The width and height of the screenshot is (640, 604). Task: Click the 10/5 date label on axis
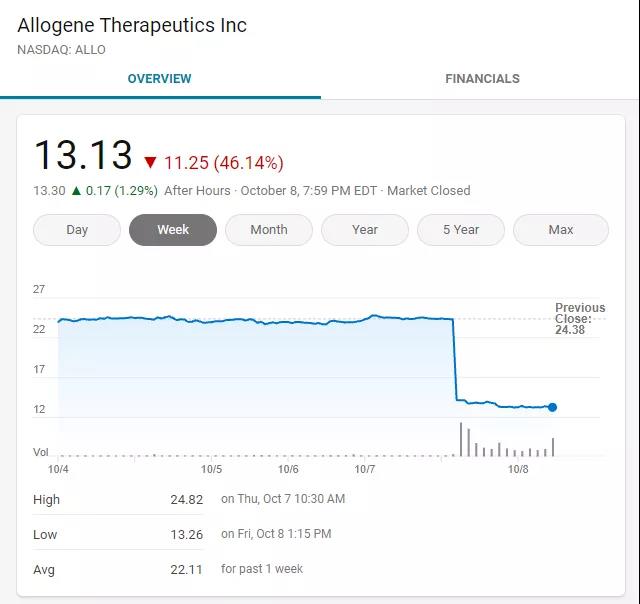212,469
